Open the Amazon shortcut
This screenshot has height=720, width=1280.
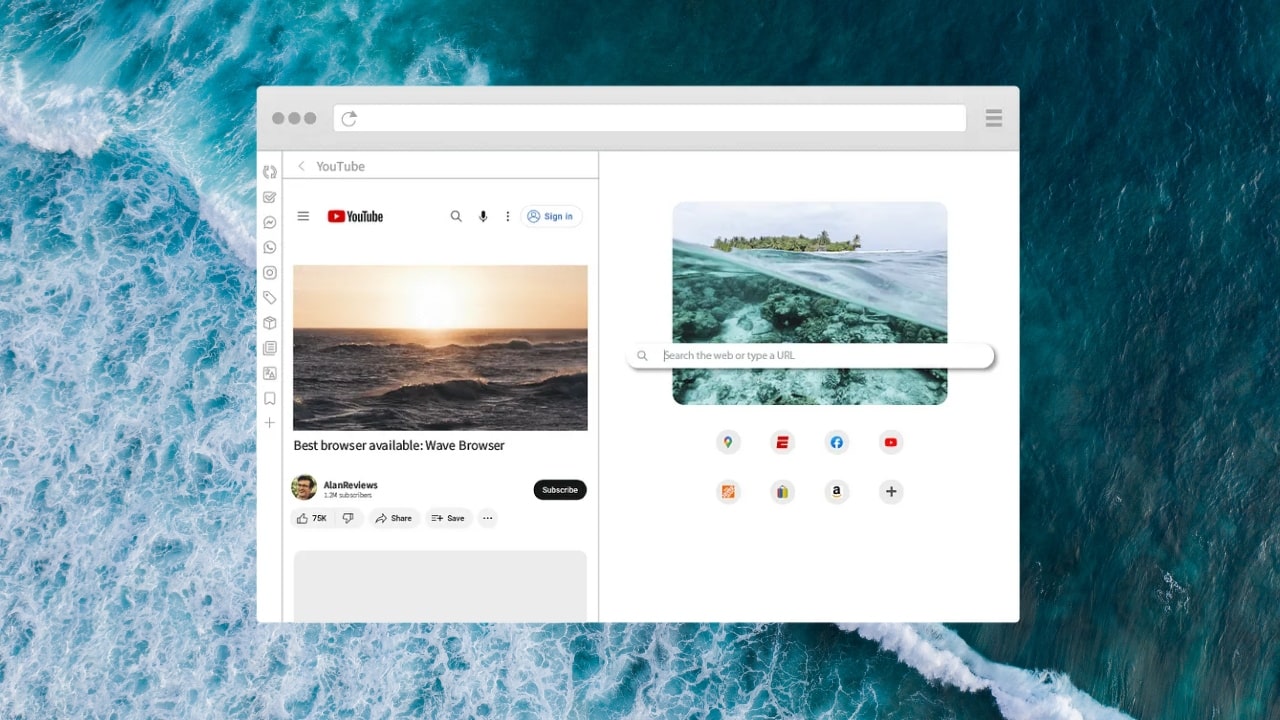[x=837, y=491]
